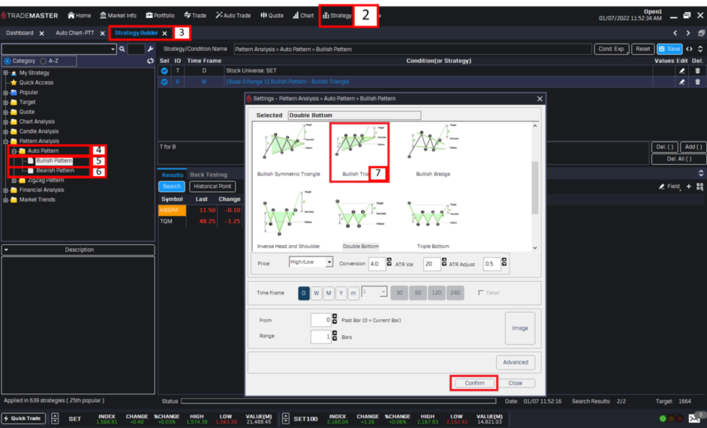The height and width of the screenshot is (428, 707).
Task: Switch to the Back Testing tab
Action: (208, 173)
